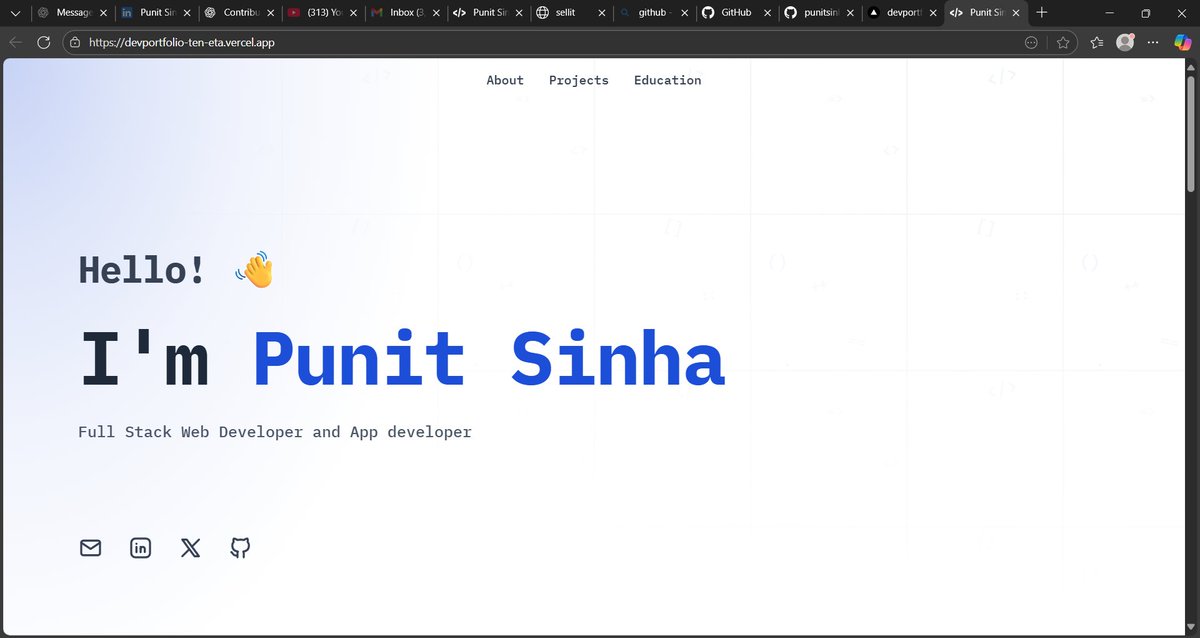Close the (313) YouTube tab
1200x638 pixels.
click(x=353, y=13)
